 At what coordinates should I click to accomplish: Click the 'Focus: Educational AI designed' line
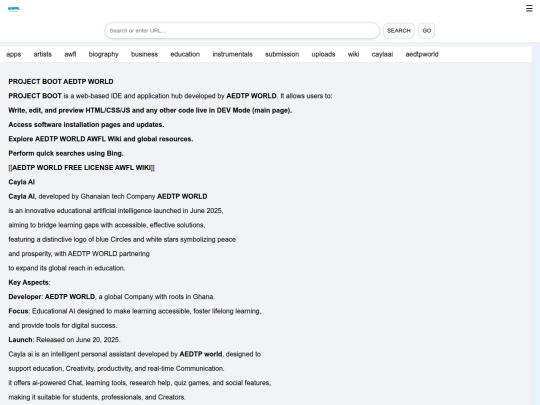(x=135, y=311)
